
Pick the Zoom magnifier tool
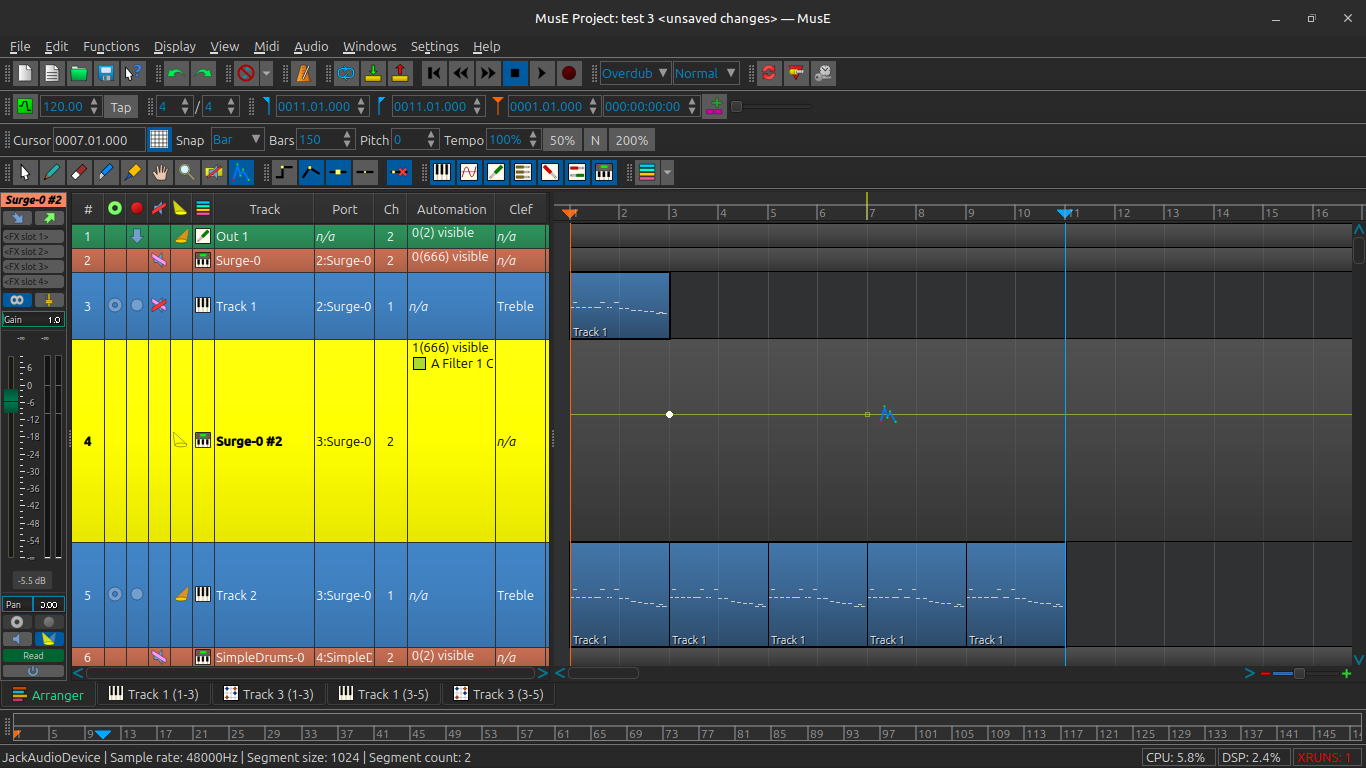(187, 173)
